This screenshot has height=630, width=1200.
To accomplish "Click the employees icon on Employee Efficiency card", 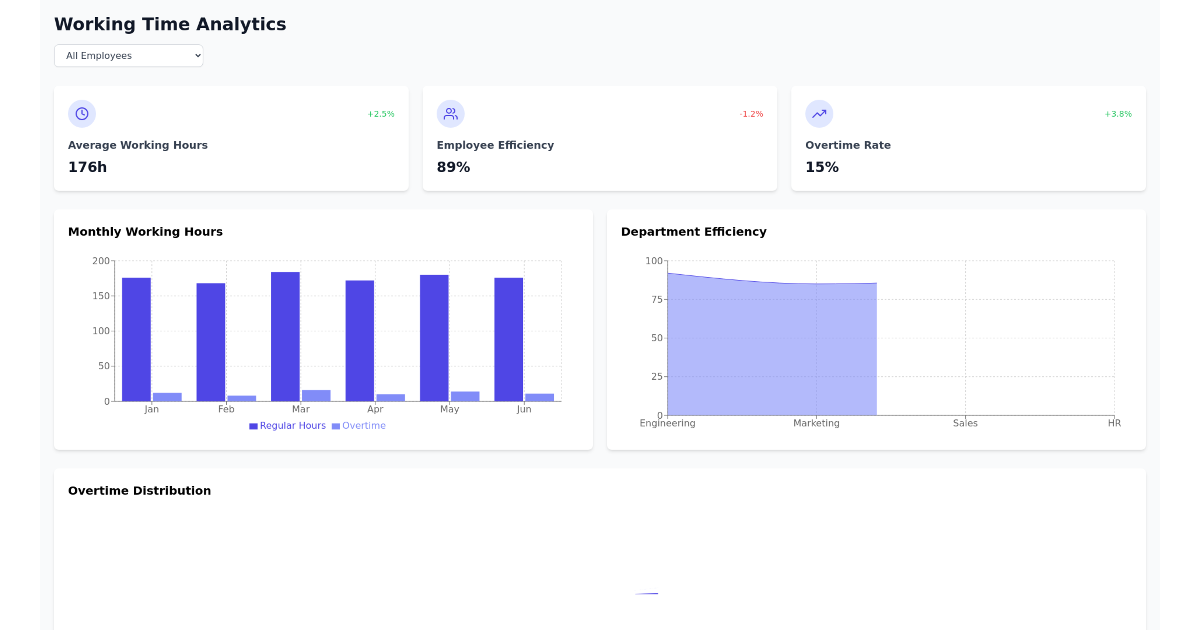I will click(x=451, y=113).
